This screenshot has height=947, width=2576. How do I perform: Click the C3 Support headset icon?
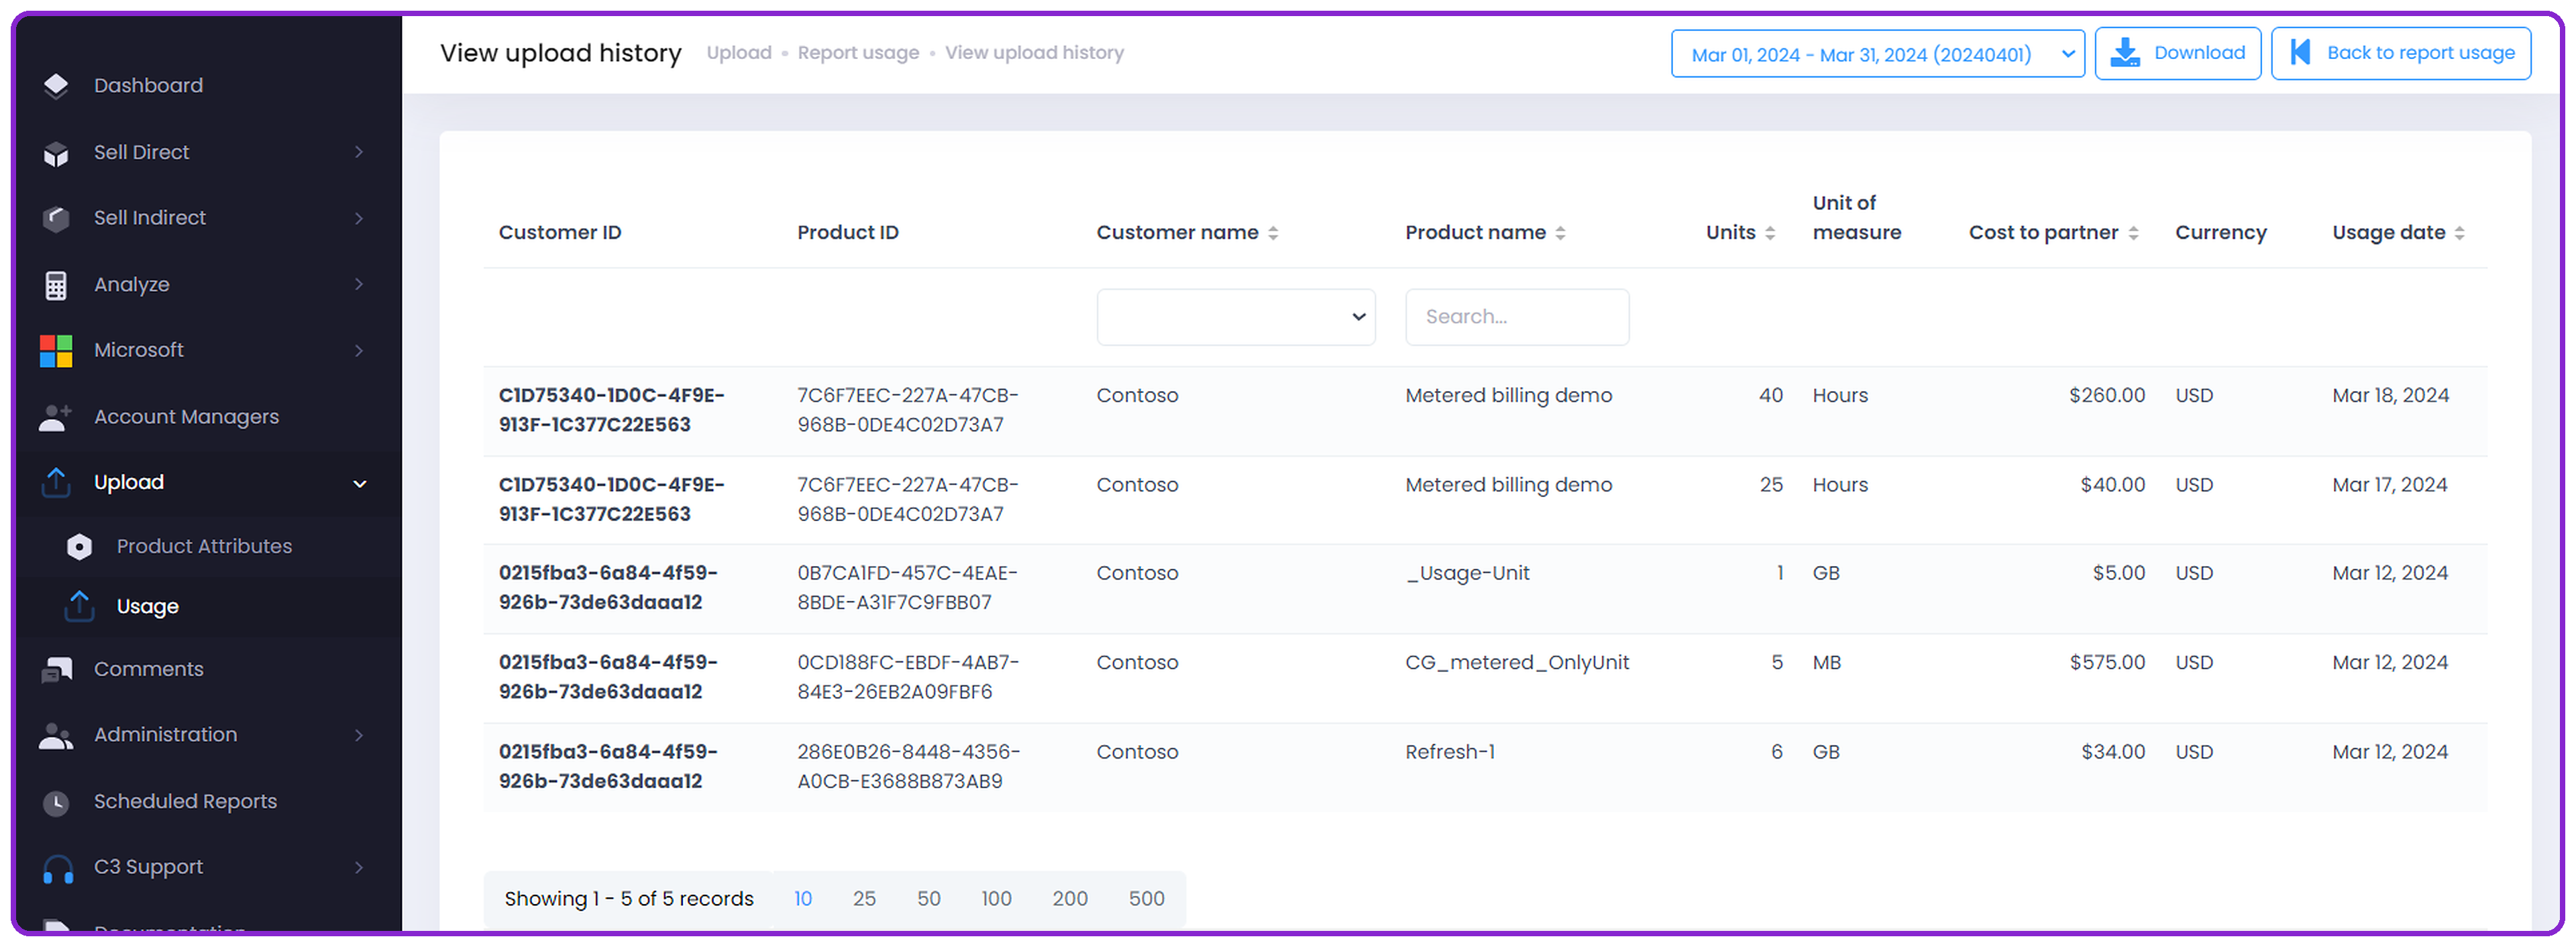click(58, 869)
